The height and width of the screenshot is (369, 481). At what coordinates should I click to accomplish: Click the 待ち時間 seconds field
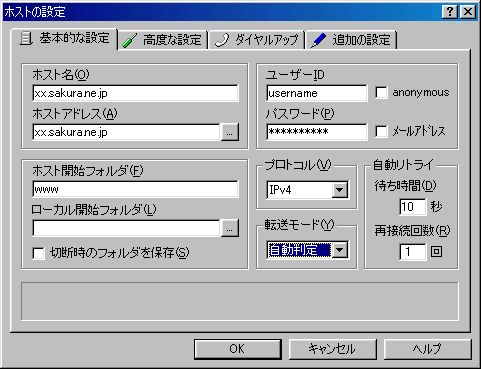click(413, 207)
